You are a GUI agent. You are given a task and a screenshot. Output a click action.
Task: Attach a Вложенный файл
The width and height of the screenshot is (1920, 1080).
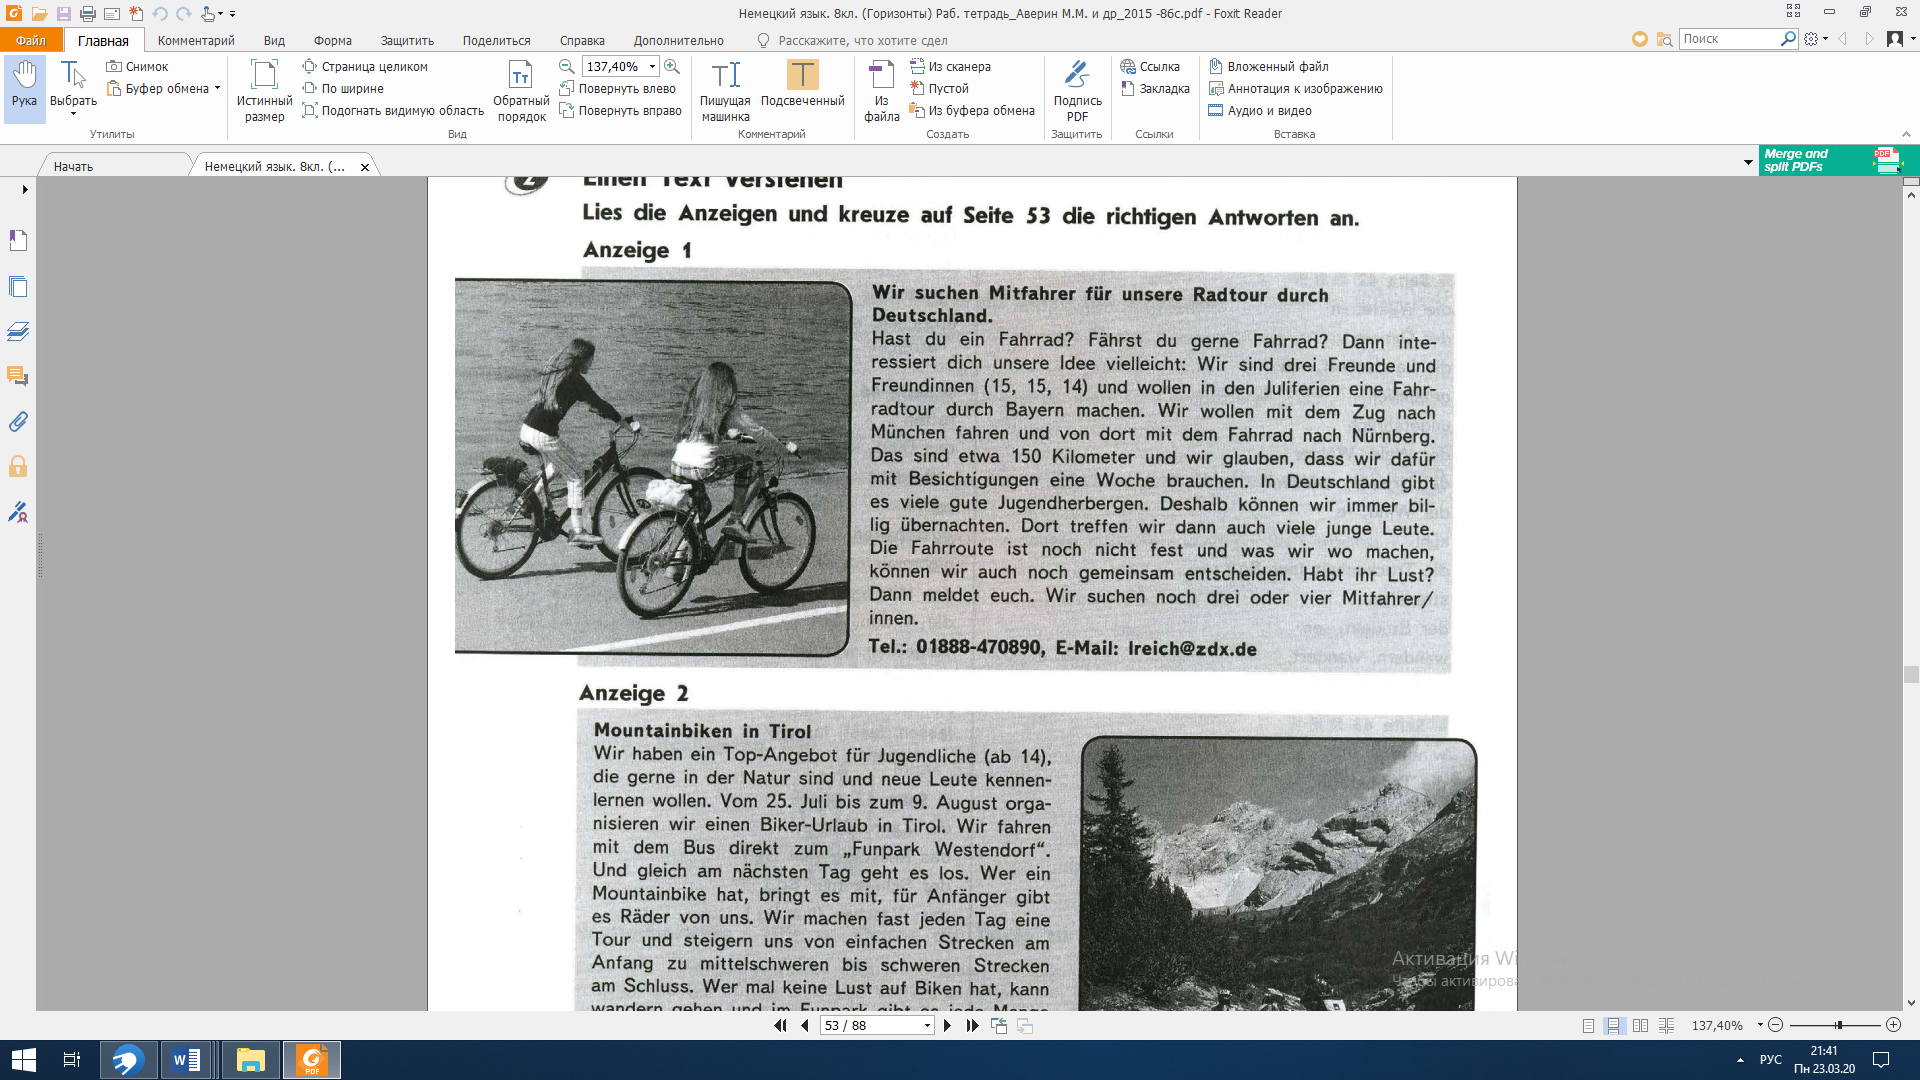click(1269, 66)
